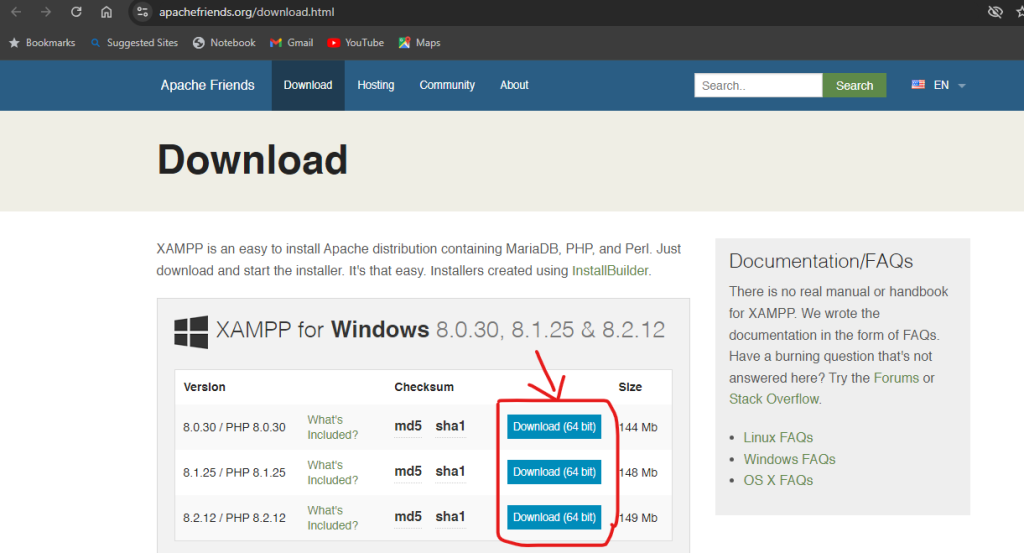
Task: Click md5 checksum for version 8.1.25
Action: coord(408,472)
